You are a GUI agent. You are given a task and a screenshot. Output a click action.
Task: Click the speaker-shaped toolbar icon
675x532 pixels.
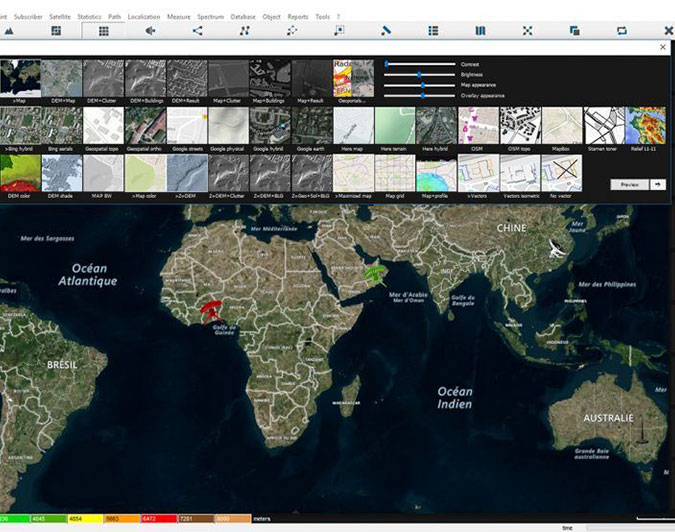[150, 31]
